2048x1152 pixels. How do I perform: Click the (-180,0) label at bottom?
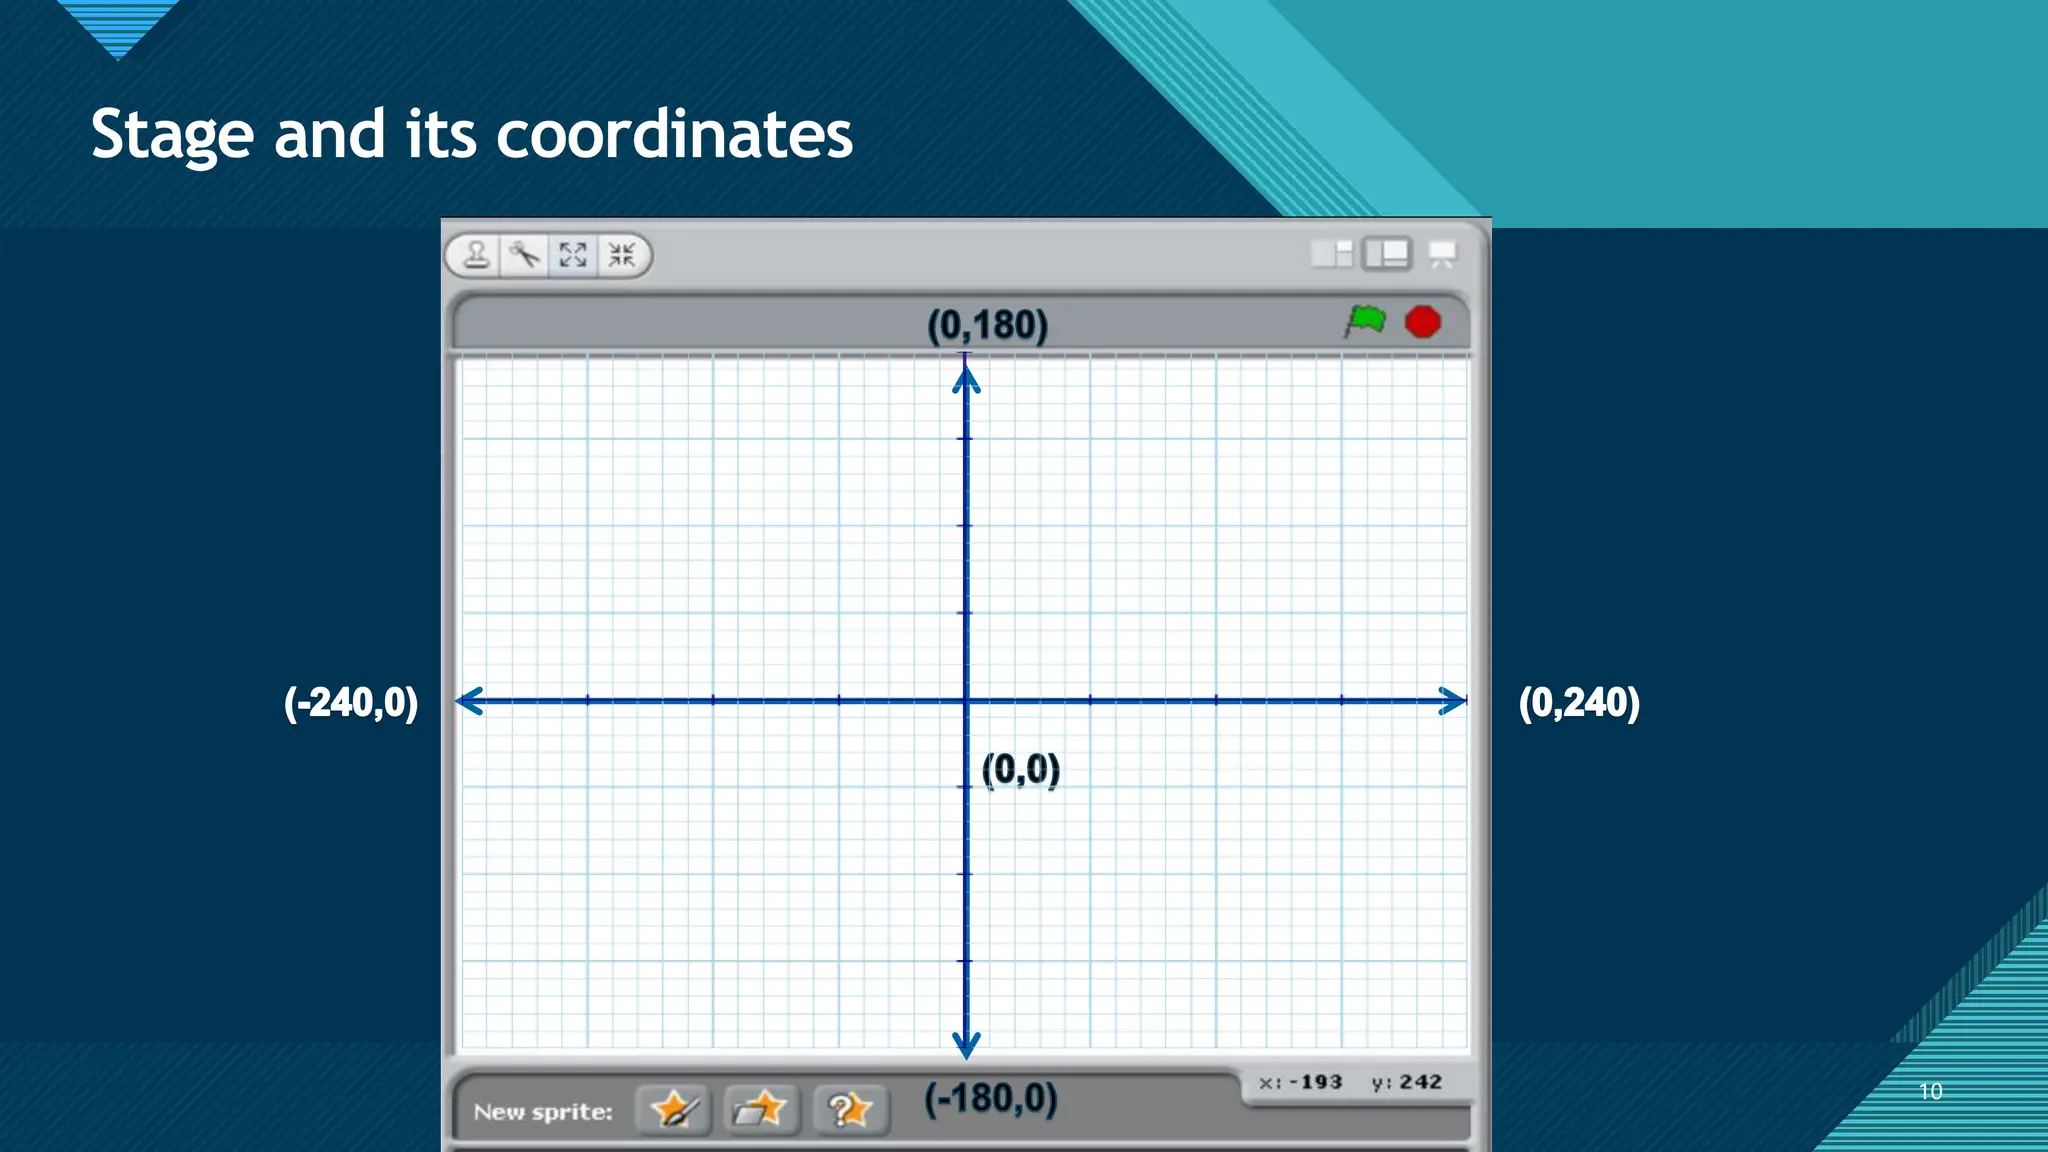click(x=990, y=1099)
